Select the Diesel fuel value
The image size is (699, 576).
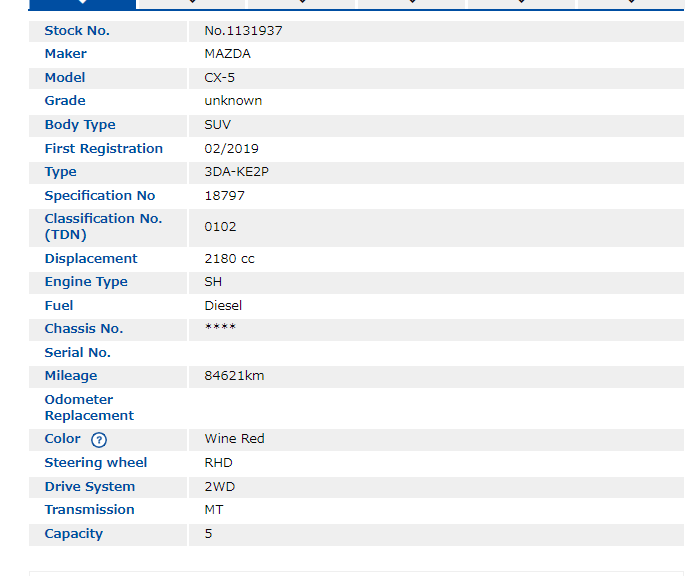[223, 306]
